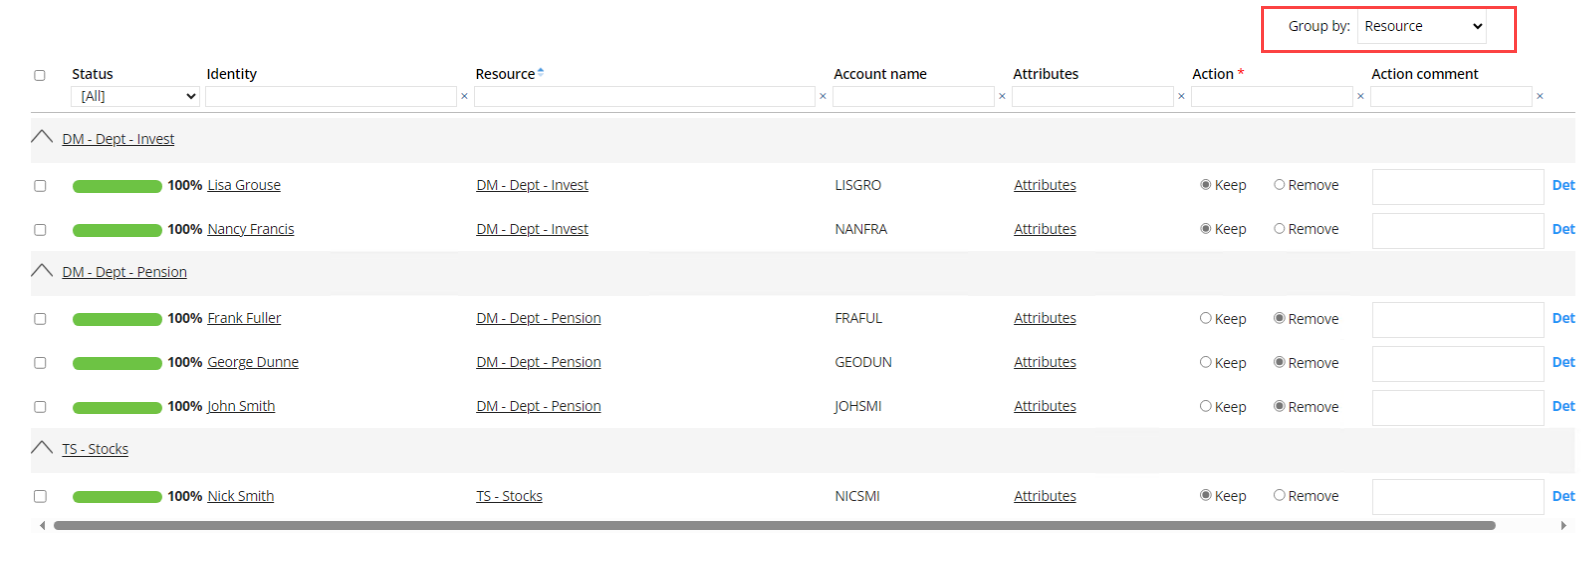This screenshot has height=563, width=1592.
Task: Collapse the TS - Stocks group chevron
Action: point(42,448)
